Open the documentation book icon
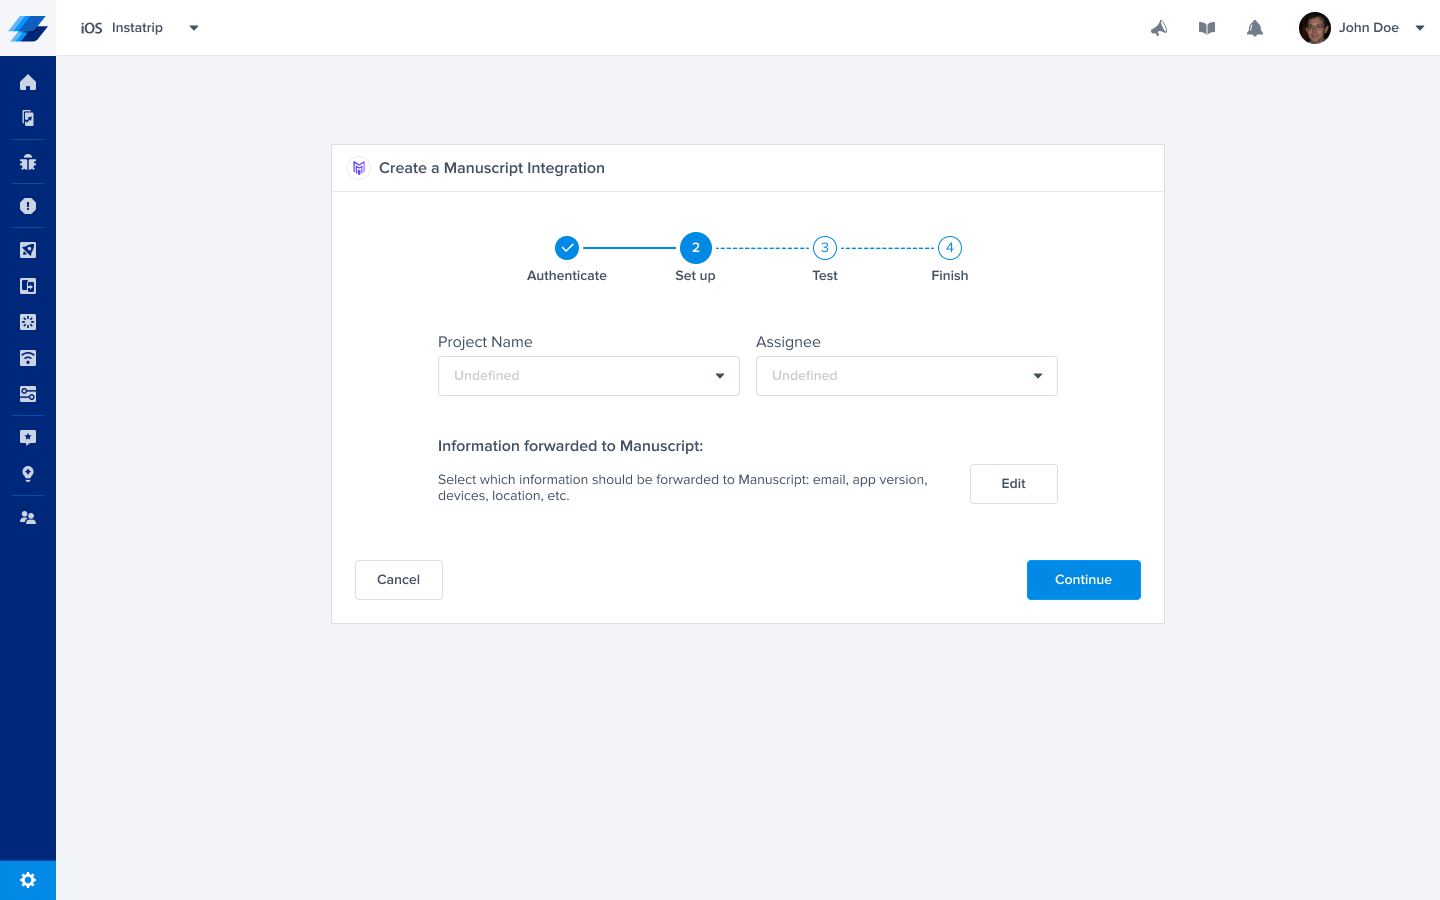Image resolution: width=1440 pixels, height=900 pixels. pyautogui.click(x=1207, y=28)
